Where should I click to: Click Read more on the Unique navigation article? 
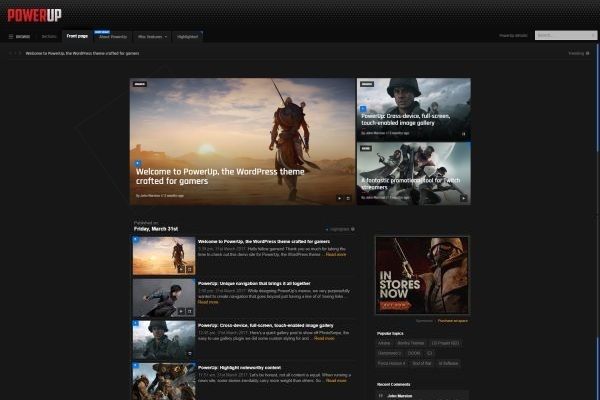pos(208,302)
